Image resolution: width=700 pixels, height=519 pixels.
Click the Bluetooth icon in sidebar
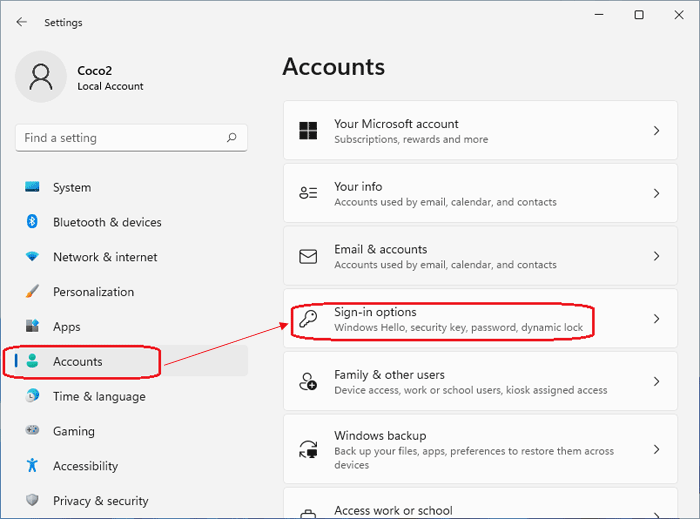(32, 221)
